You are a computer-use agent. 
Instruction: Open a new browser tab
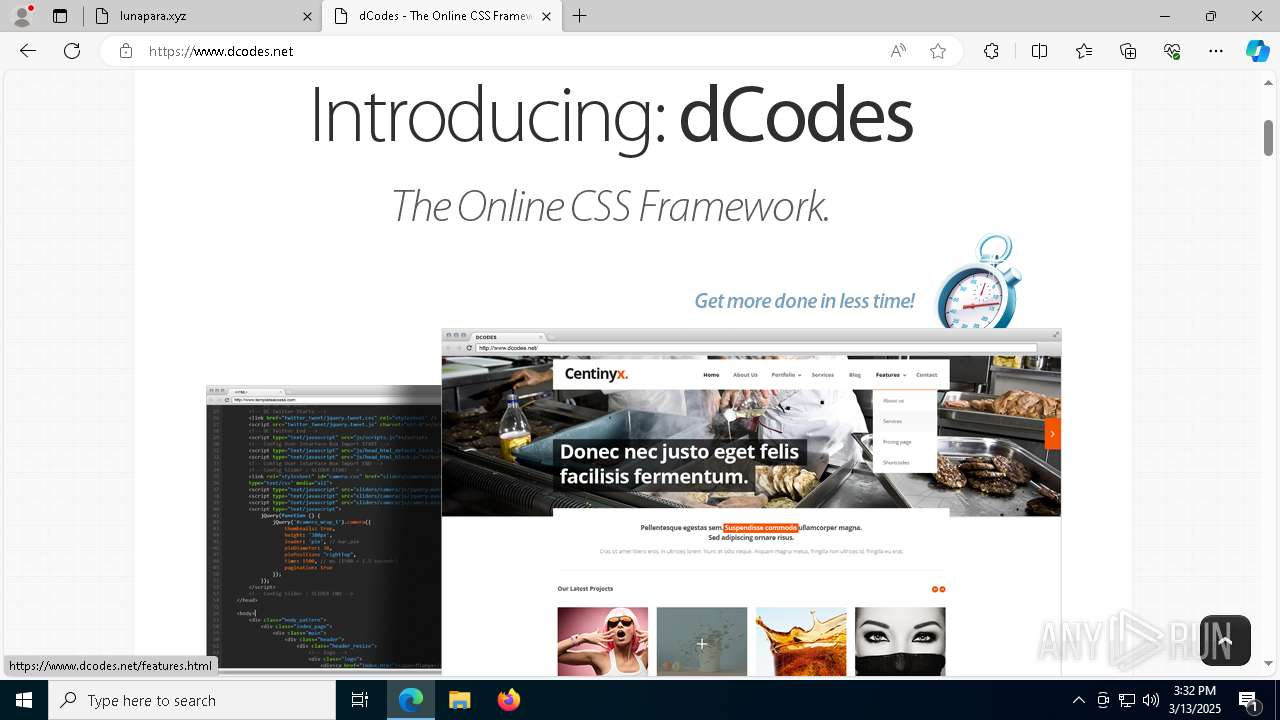[x=580, y=16]
